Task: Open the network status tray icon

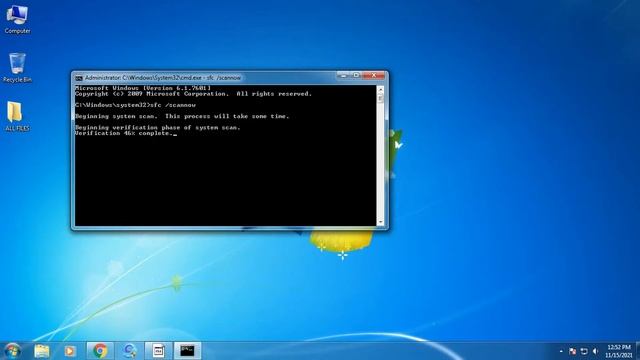Action: tap(584, 351)
